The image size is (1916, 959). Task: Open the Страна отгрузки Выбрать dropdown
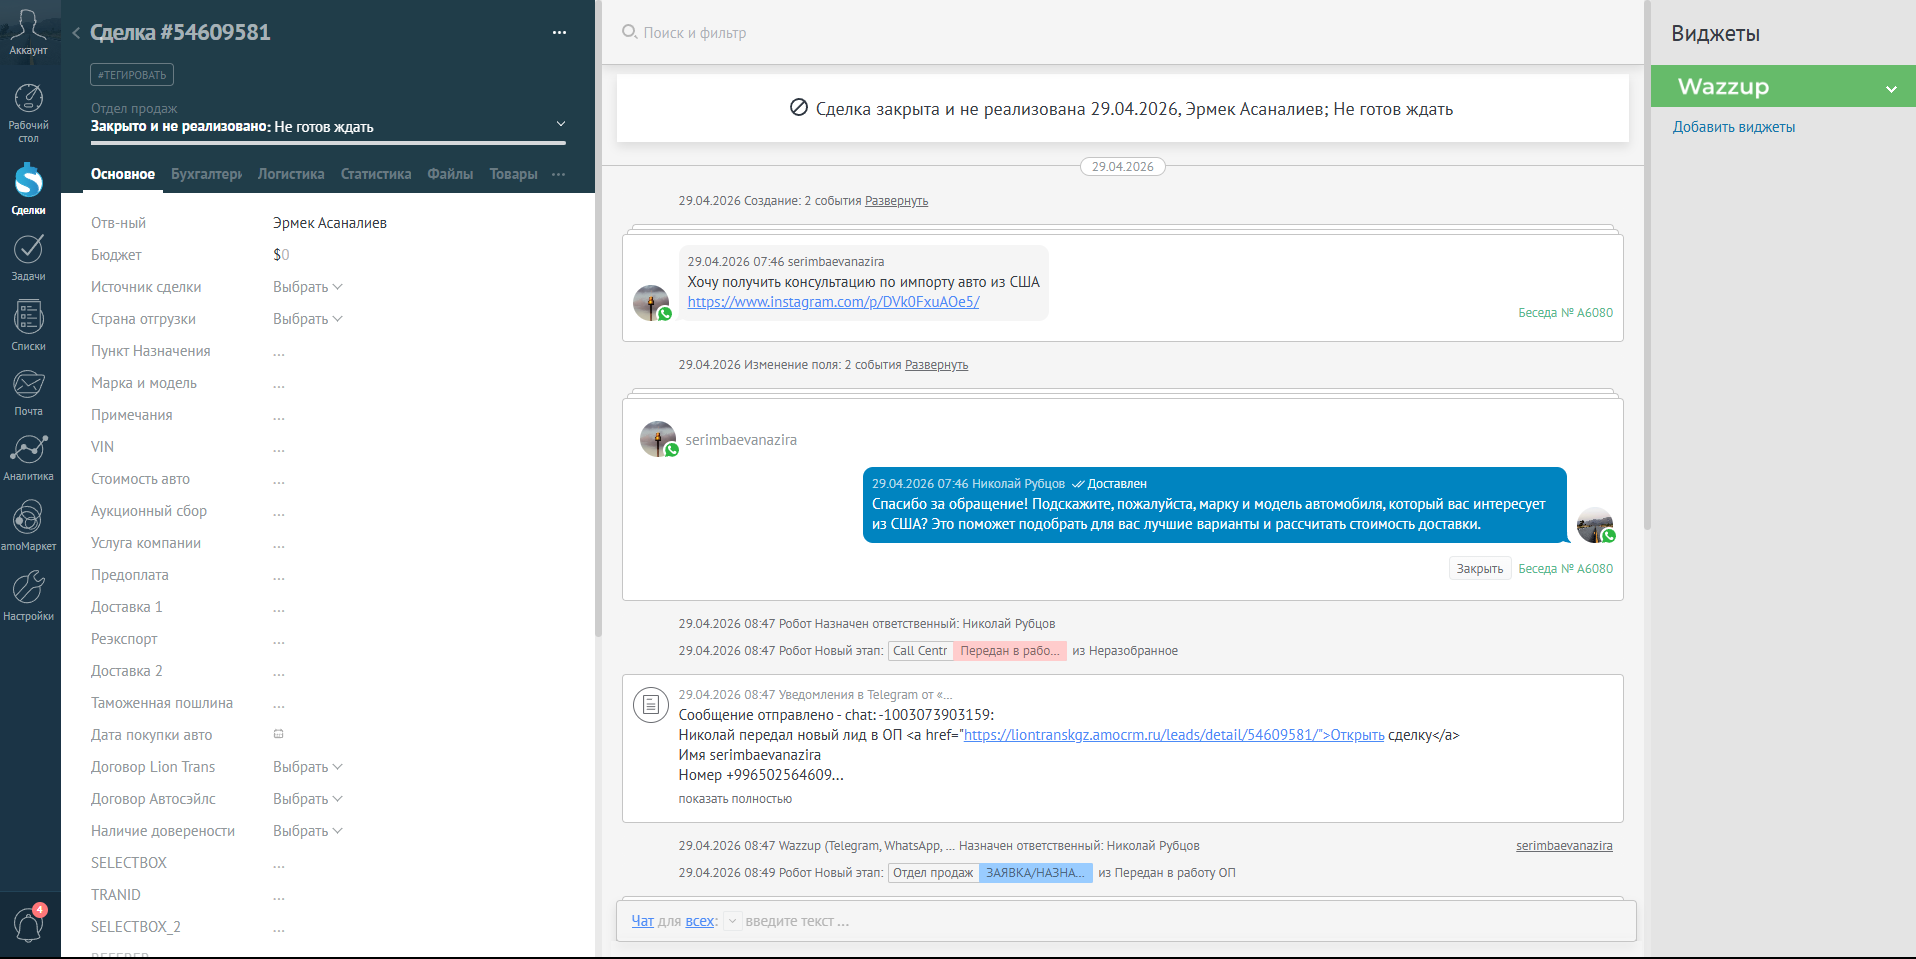(307, 319)
